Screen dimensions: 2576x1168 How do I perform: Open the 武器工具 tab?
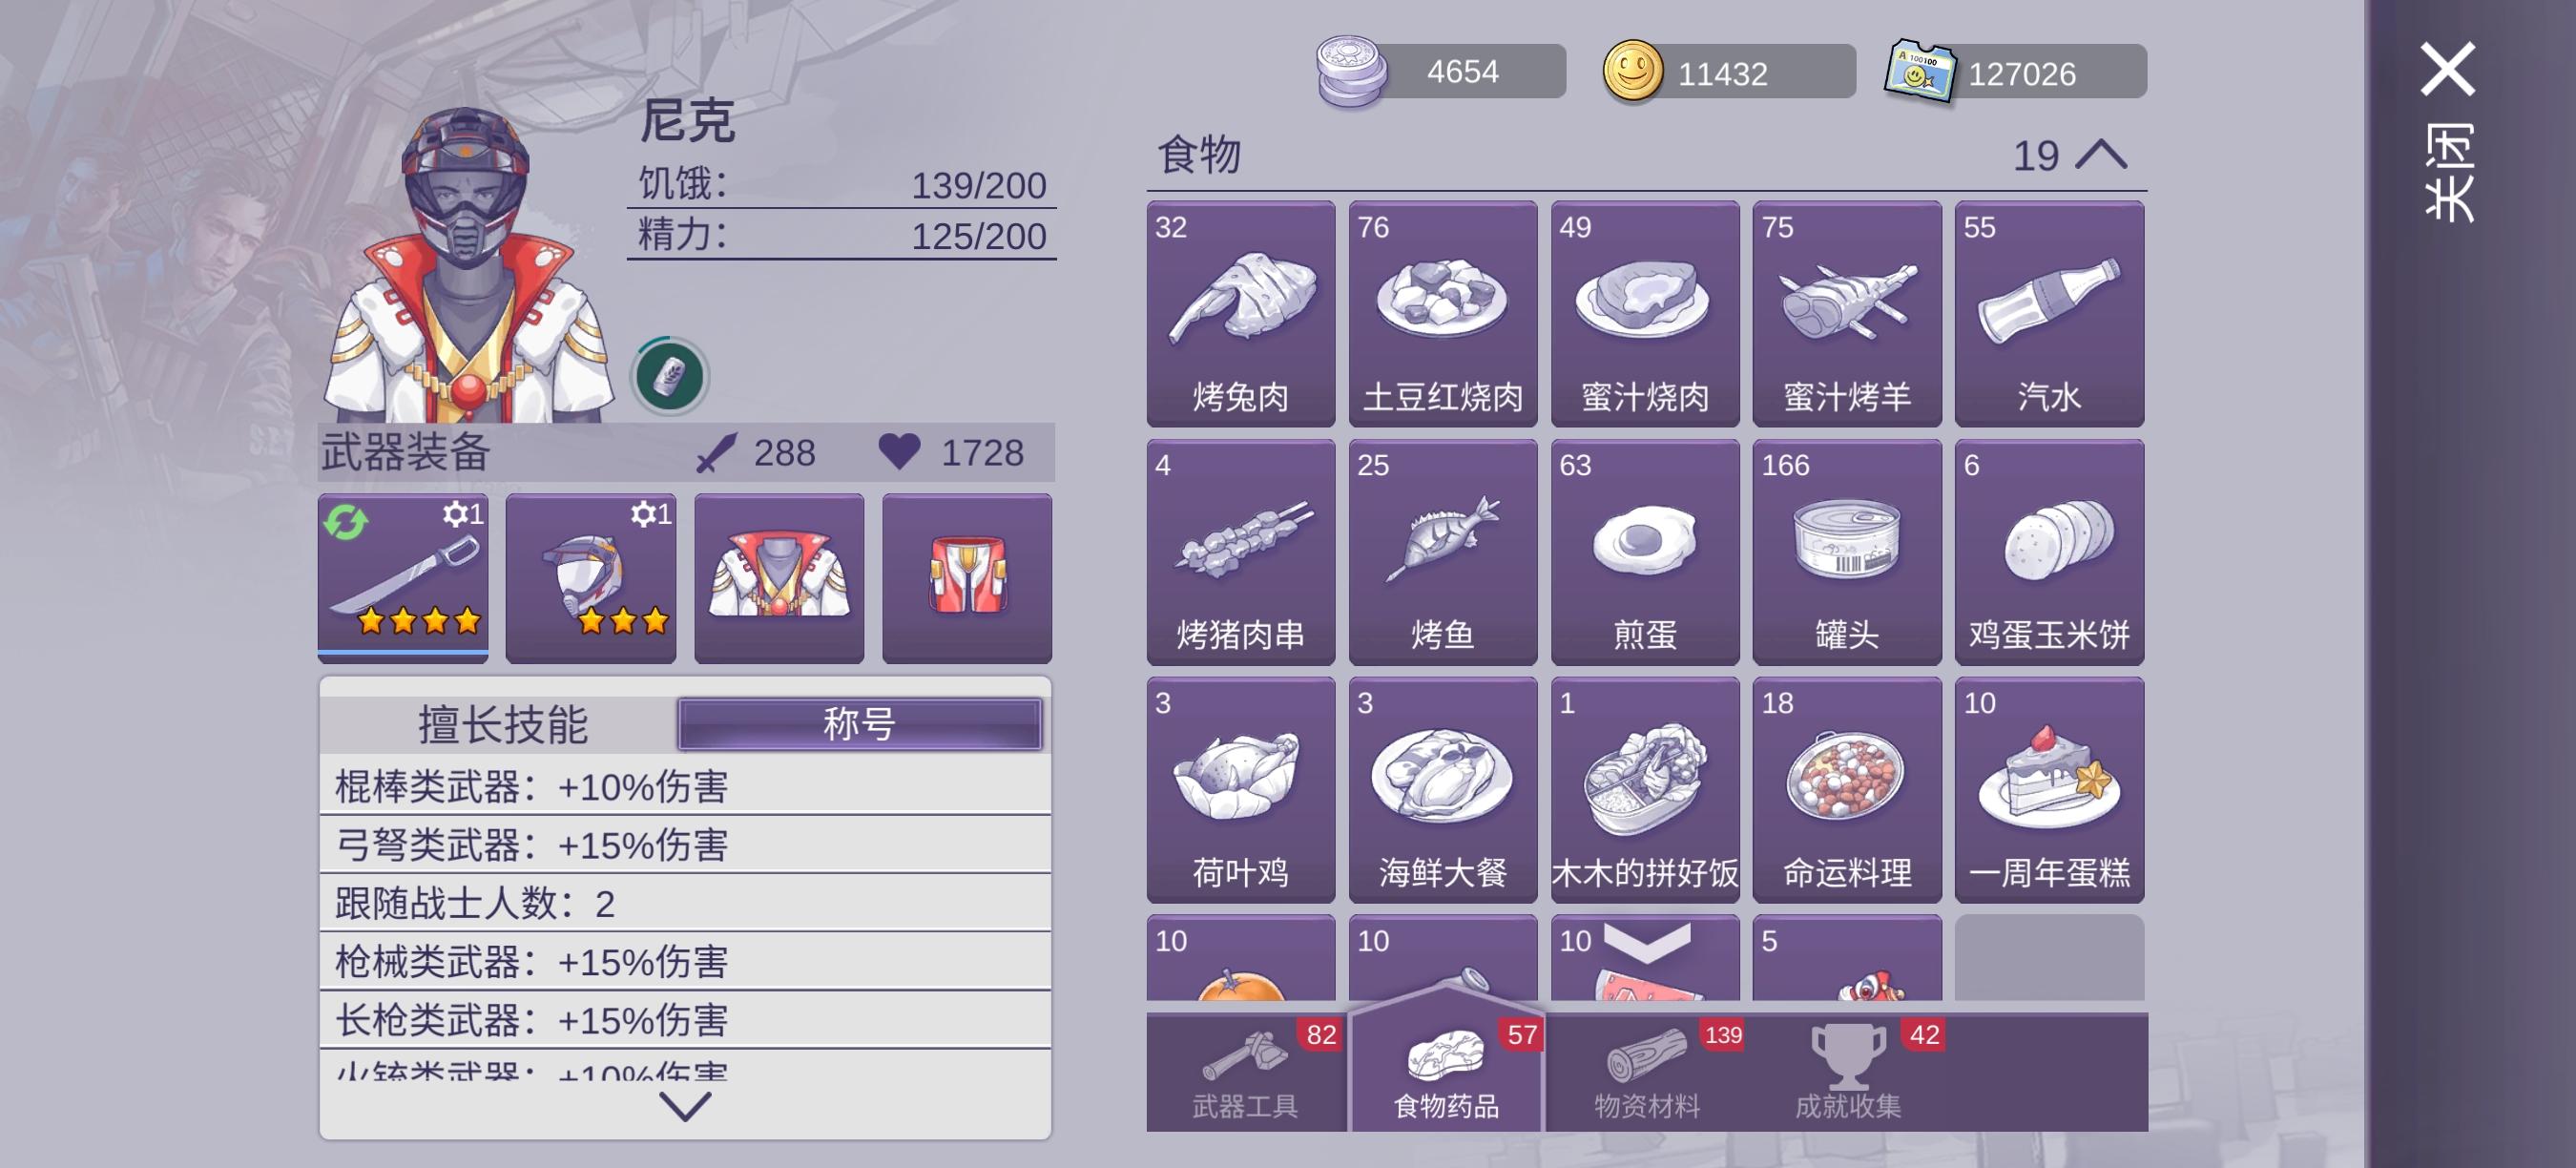1245,1072
